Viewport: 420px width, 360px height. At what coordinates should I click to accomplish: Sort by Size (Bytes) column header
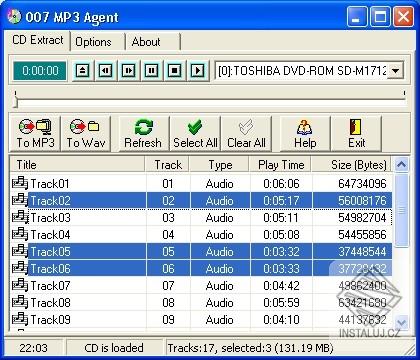pyautogui.click(x=352, y=165)
